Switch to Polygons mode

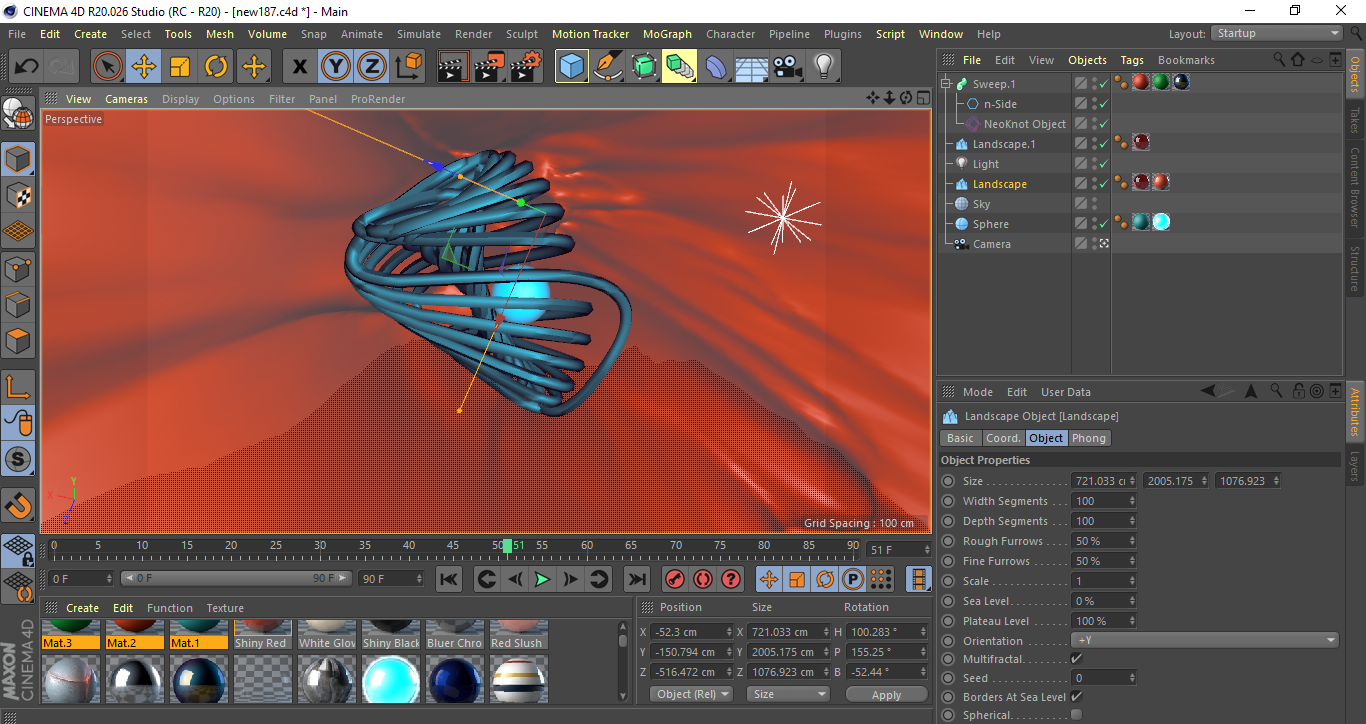(x=19, y=341)
